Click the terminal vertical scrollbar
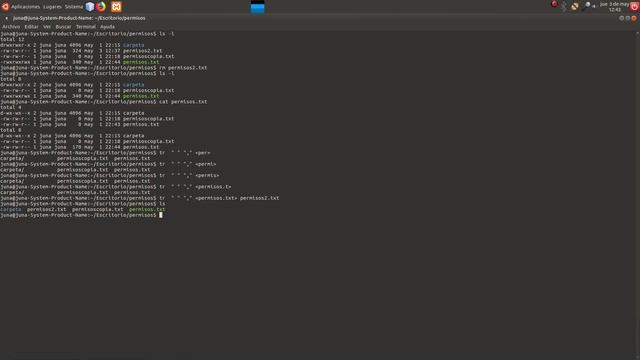640x360 pixels. click(638, 195)
